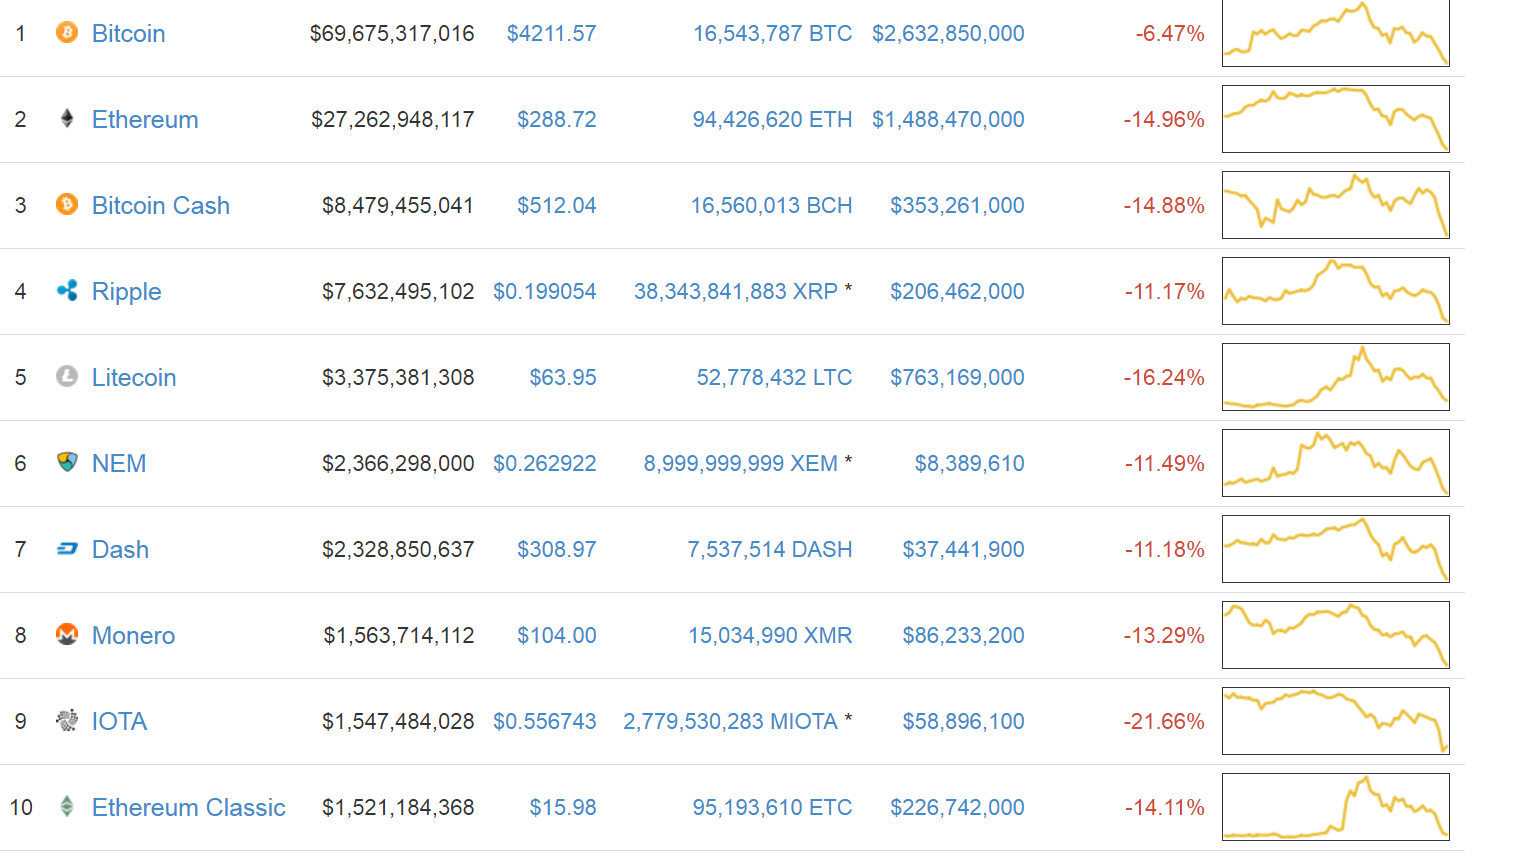This screenshot has height=858, width=1514.
Task: View the Dash 7-day price graph
Action: click(x=1336, y=549)
